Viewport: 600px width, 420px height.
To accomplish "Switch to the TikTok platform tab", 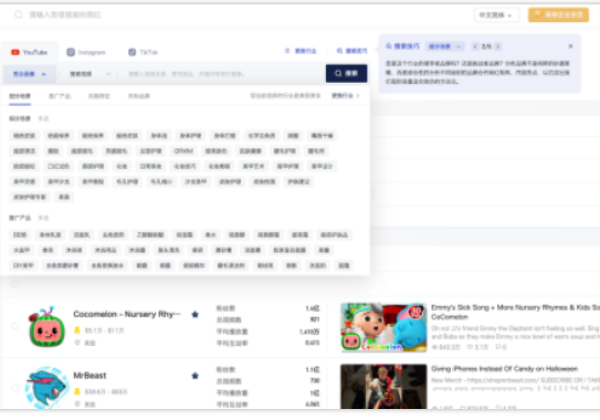I will tap(143, 52).
